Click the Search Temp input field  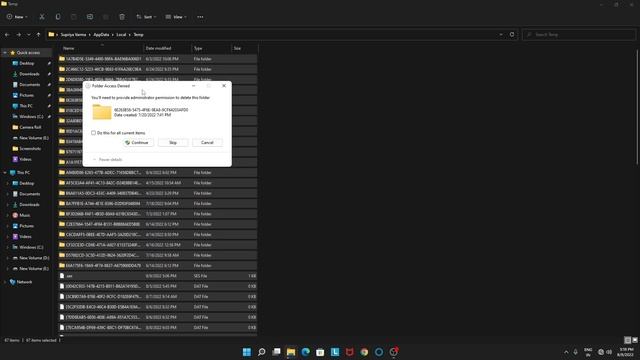coord(579,35)
